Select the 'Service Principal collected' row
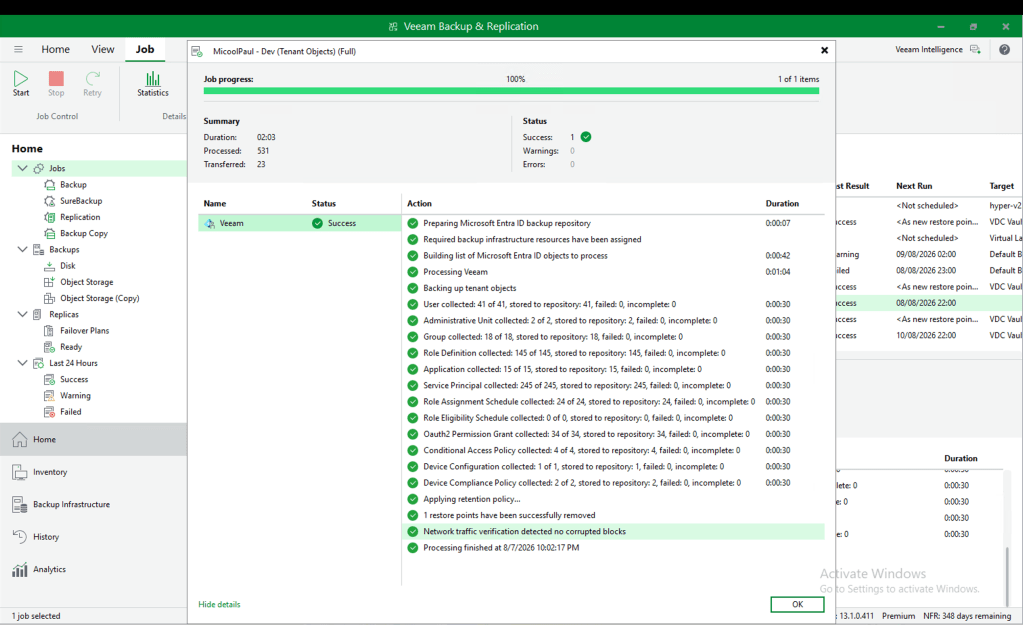Image resolution: width=1023 pixels, height=625 pixels. pos(613,386)
